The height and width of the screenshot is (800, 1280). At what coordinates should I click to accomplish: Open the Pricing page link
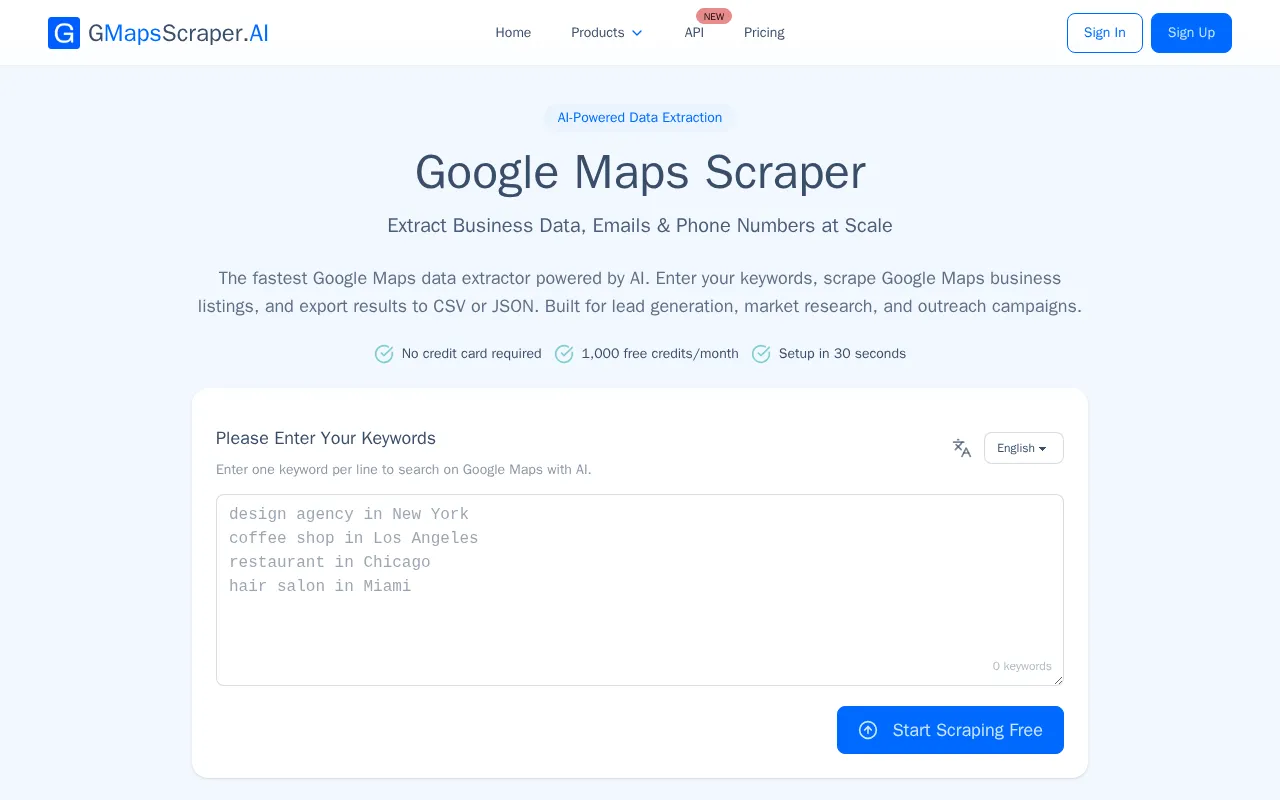(764, 33)
